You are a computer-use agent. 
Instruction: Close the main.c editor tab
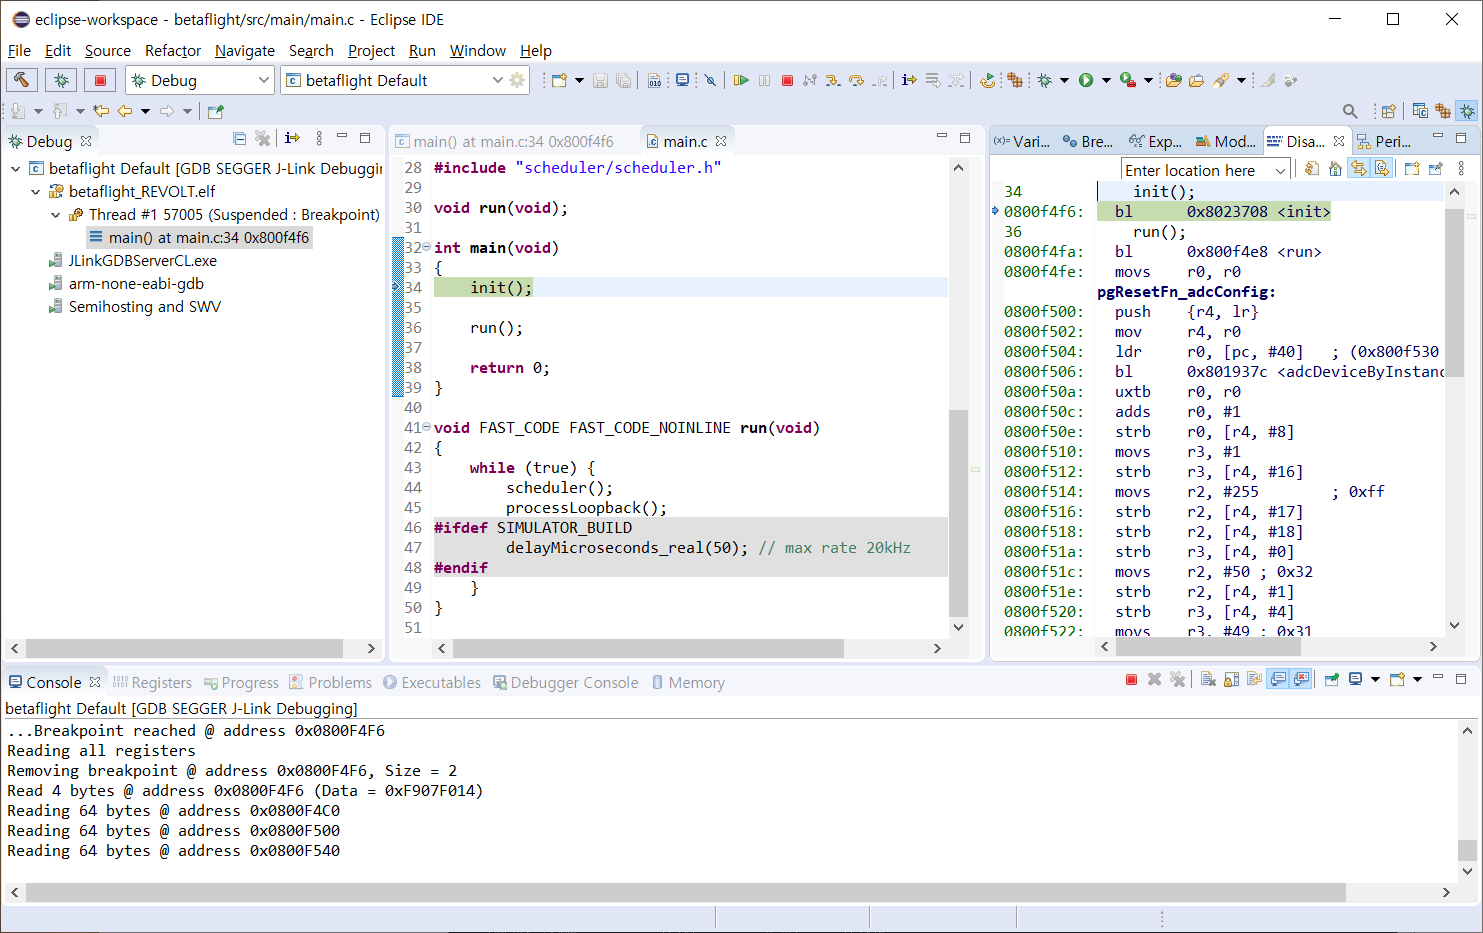pyautogui.click(x=721, y=142)
